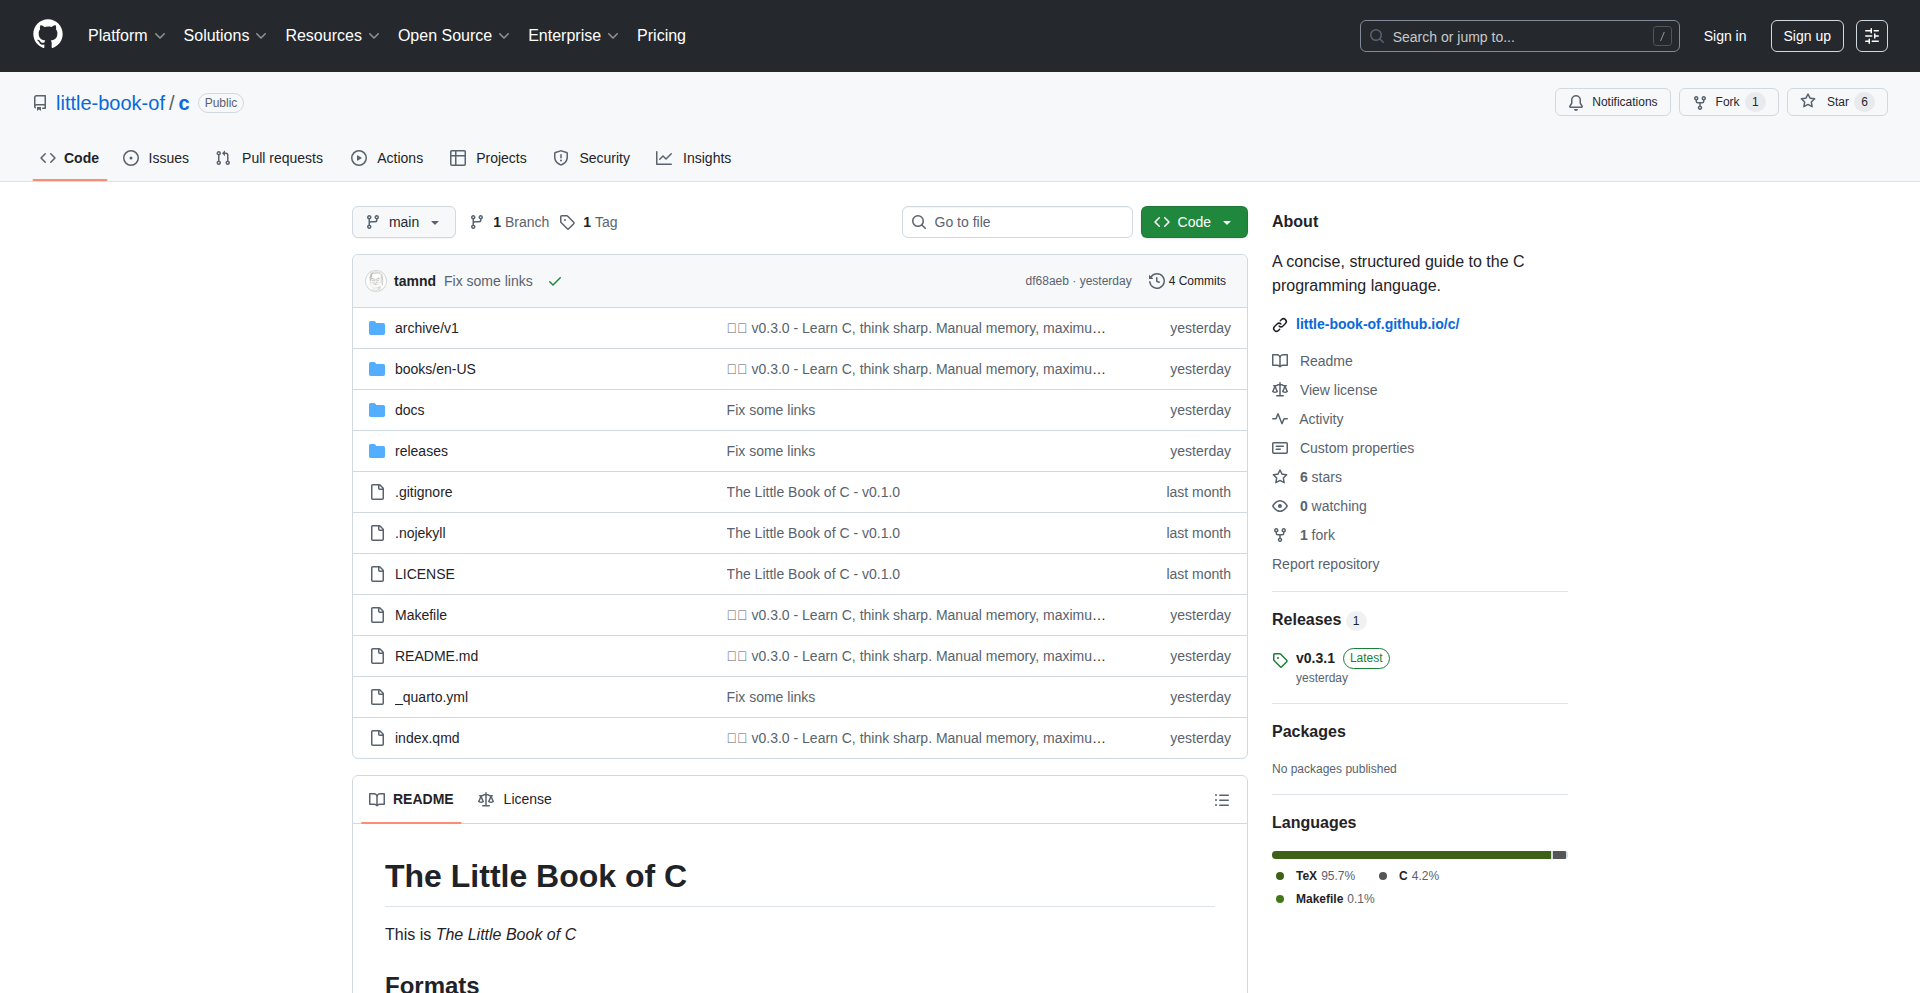Open the 4 Commits history
The image size is (1920, 993).
(x=1187, y=281)
